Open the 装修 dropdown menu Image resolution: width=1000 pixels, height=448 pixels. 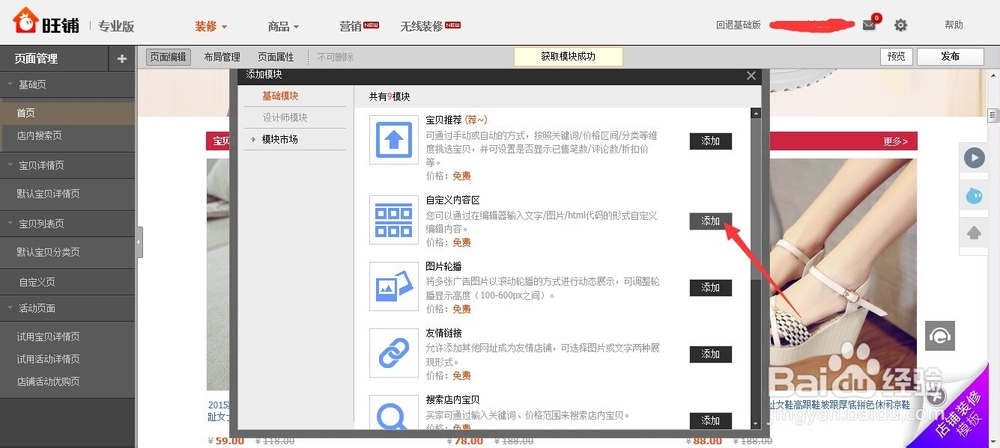point(211,26)
